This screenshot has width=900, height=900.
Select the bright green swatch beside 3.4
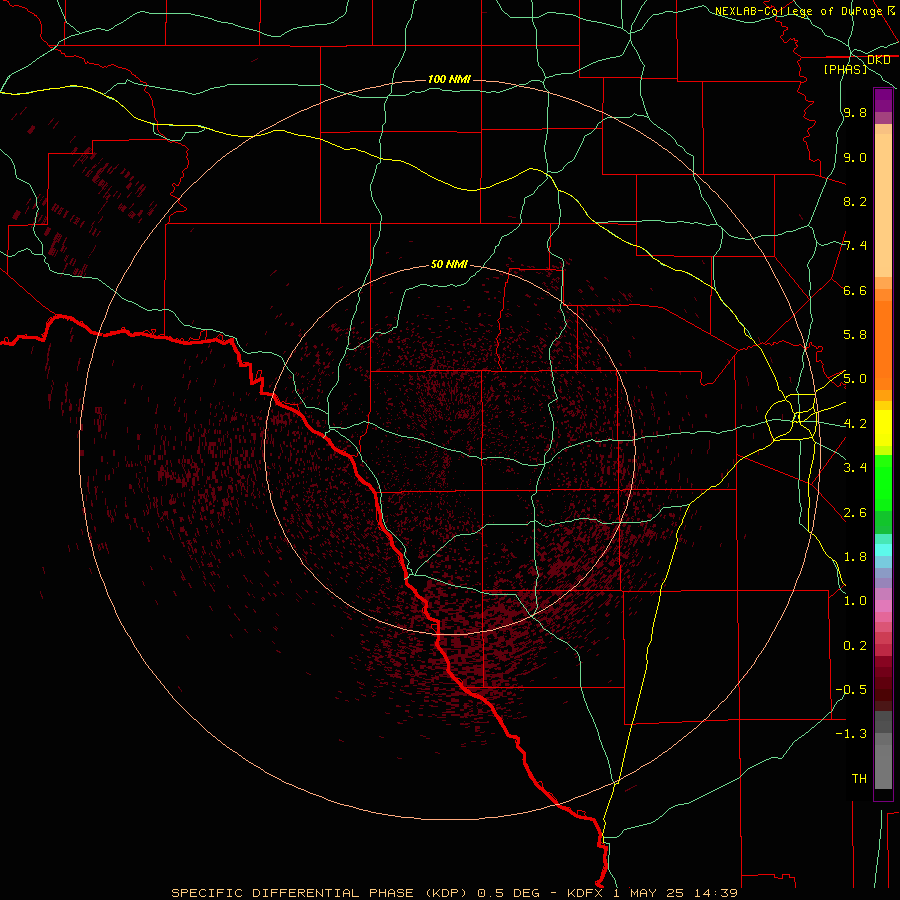(x=883, y=483)
